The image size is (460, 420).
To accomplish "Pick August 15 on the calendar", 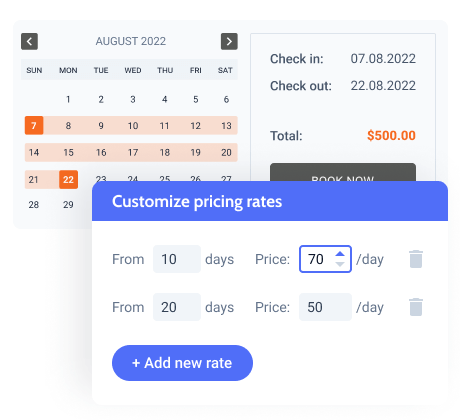I will (x=68, y=153).
